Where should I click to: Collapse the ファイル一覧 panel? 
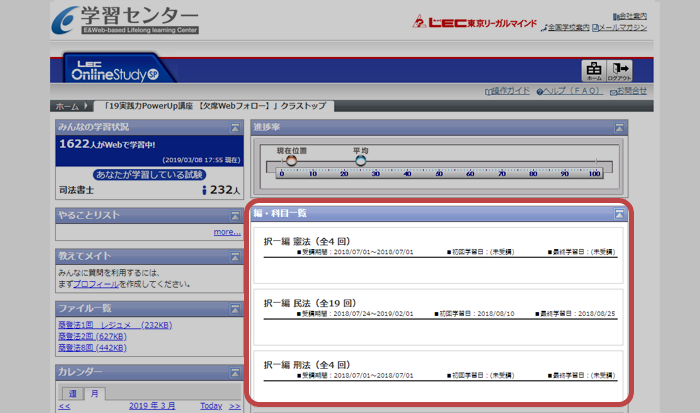(235, 309)
